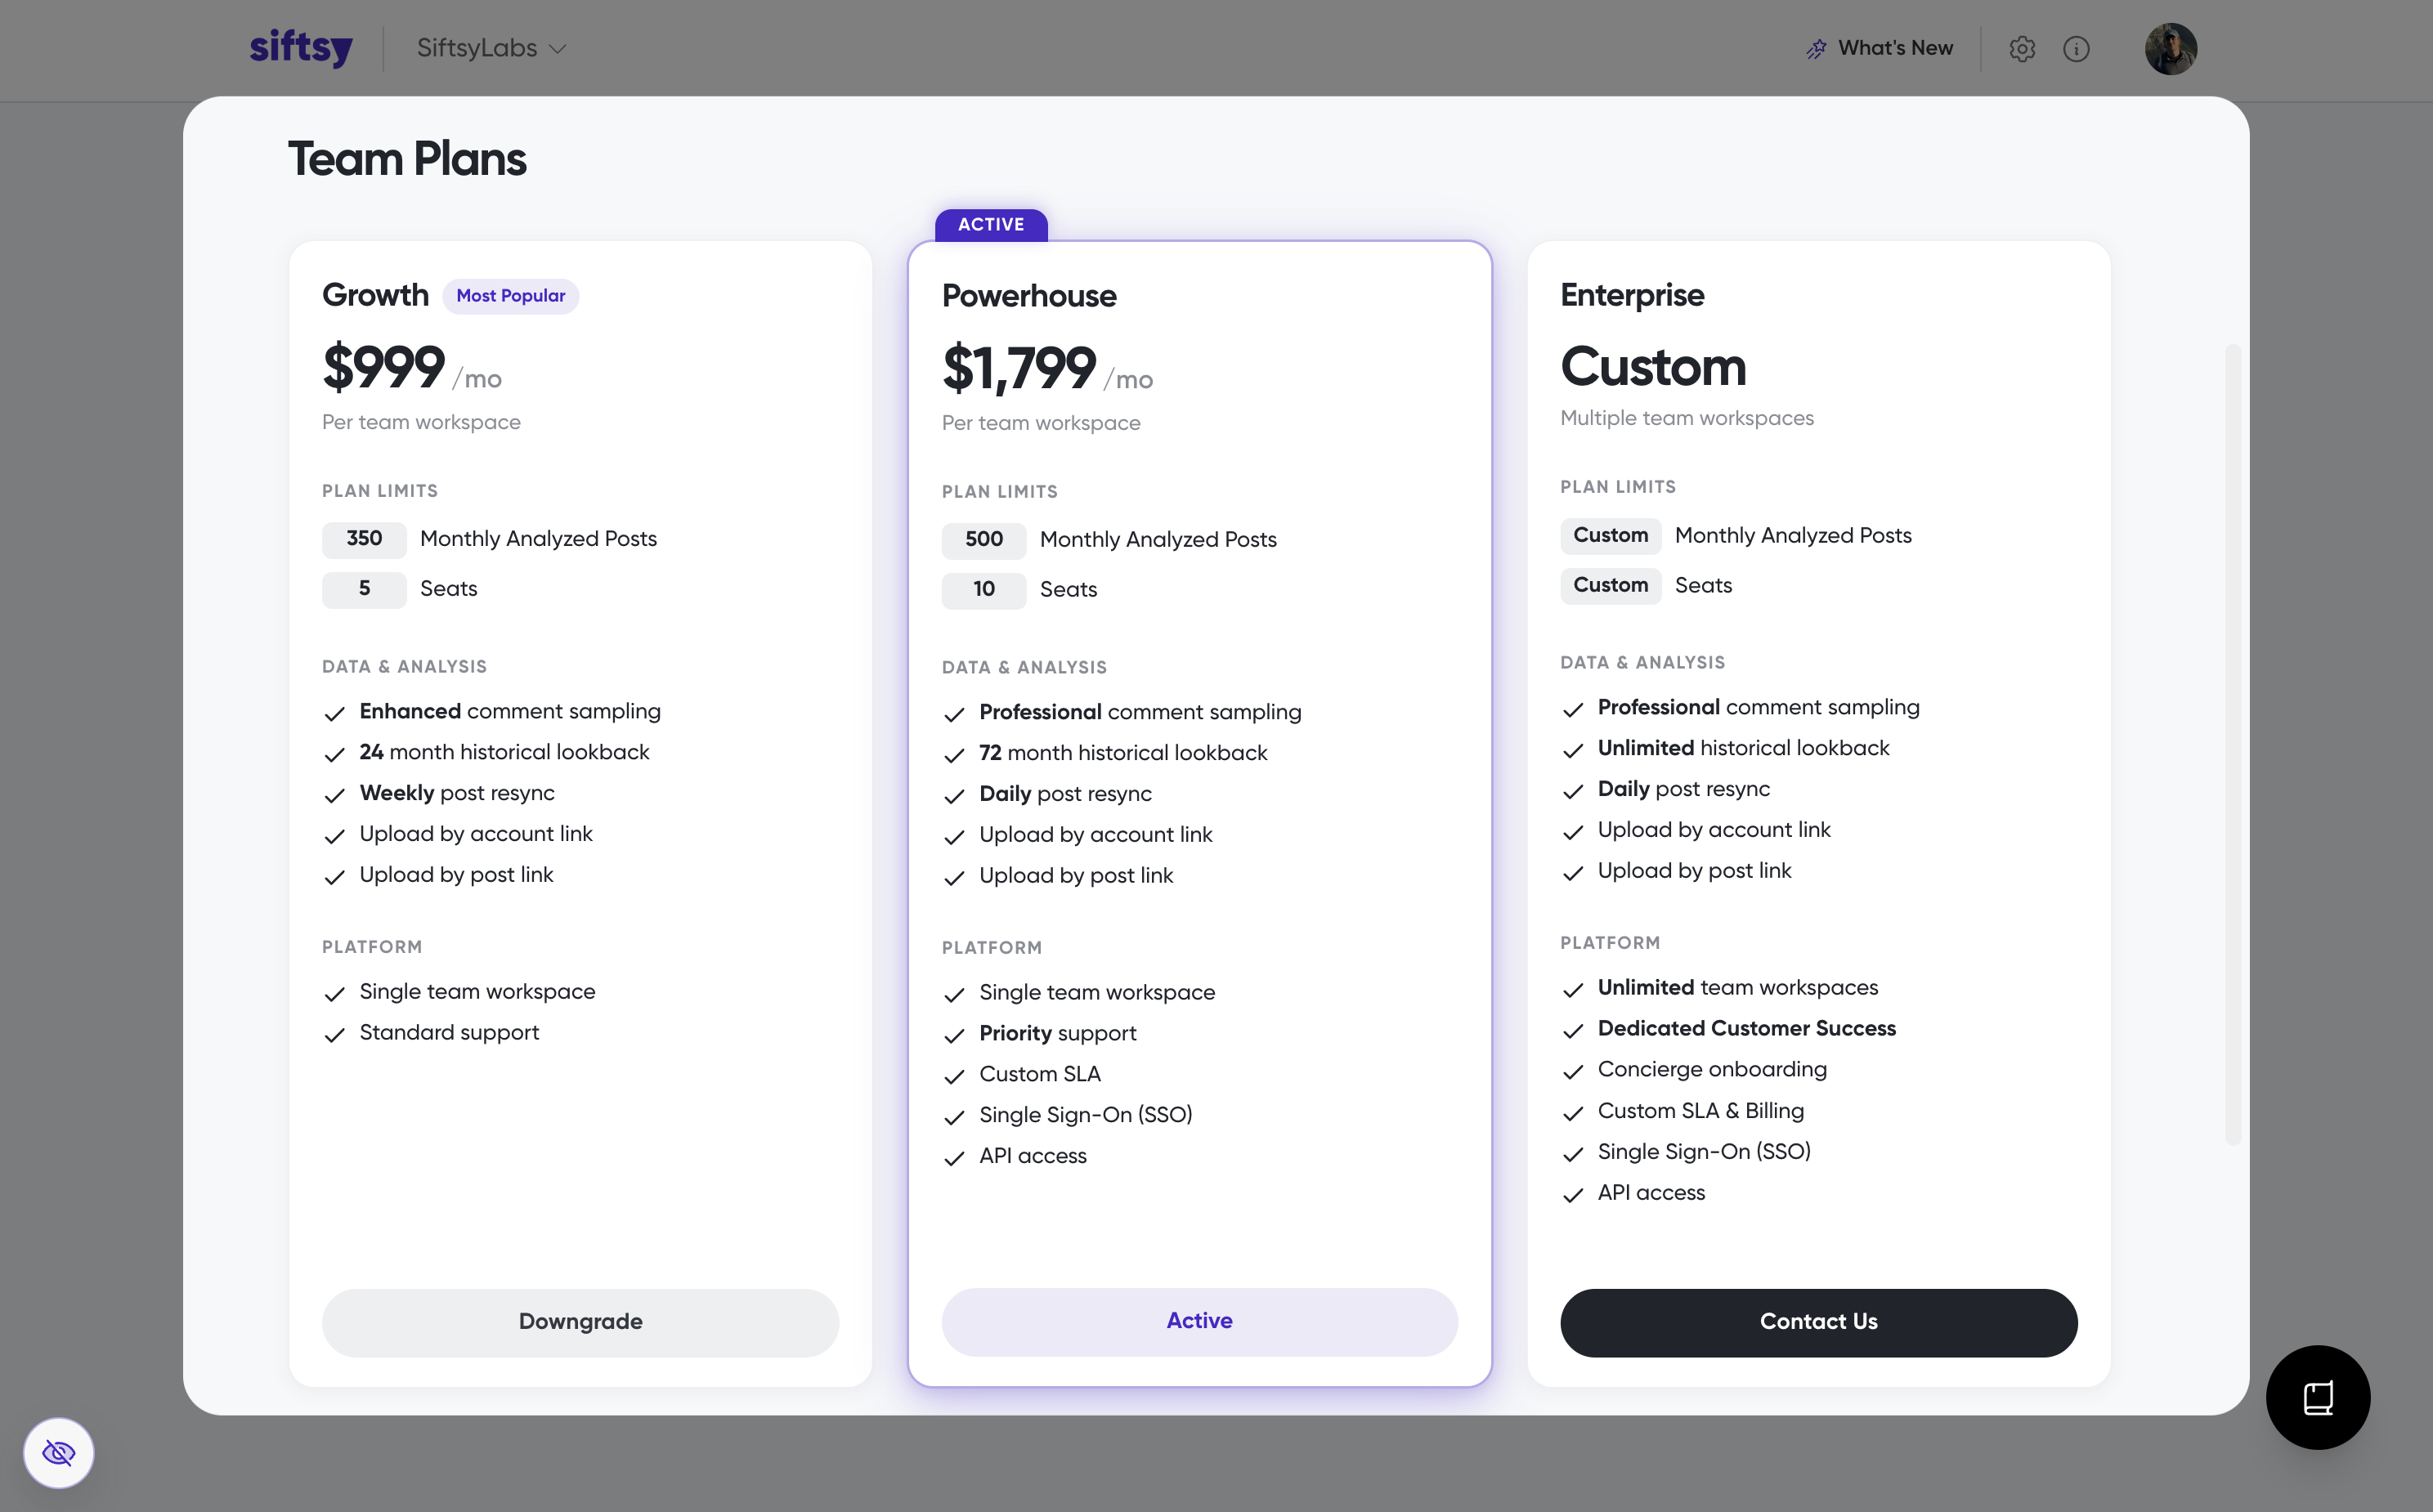
Task: Click the checkmark beside Dedicated Customer Success
Action: coord(1573,1030)
